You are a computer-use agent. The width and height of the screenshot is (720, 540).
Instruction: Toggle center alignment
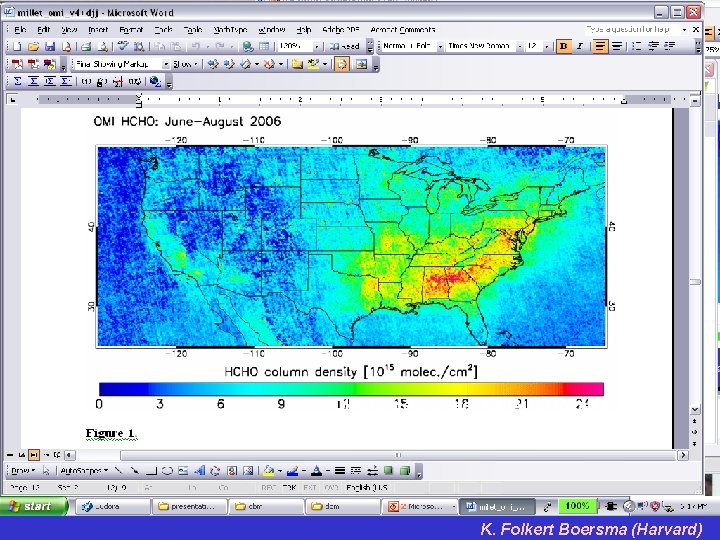(617, 46)
